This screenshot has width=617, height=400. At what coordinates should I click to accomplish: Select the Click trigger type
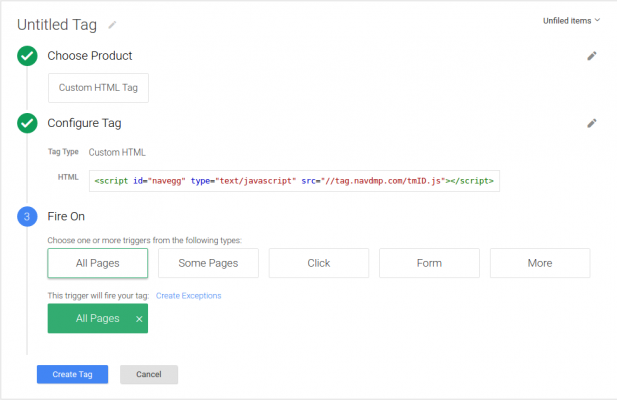pyautogui.click(x=319, y=263)
